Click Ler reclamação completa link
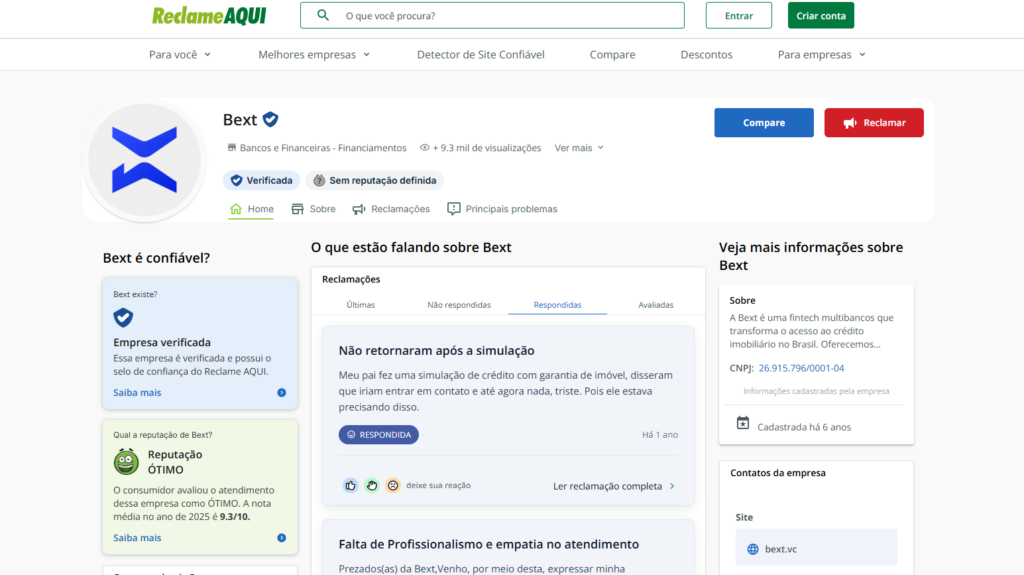The width and height of the screenshot is (1024, 575). tap(607, 486)
